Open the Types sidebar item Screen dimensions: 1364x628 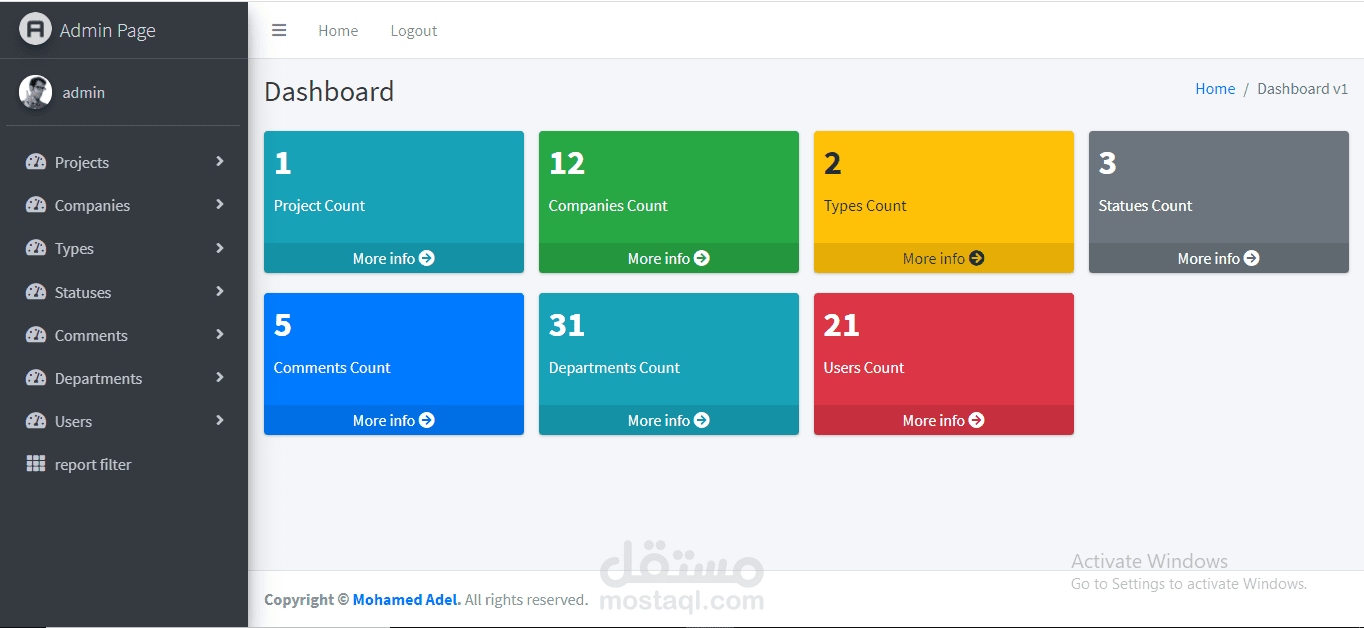tap(124, 248)
